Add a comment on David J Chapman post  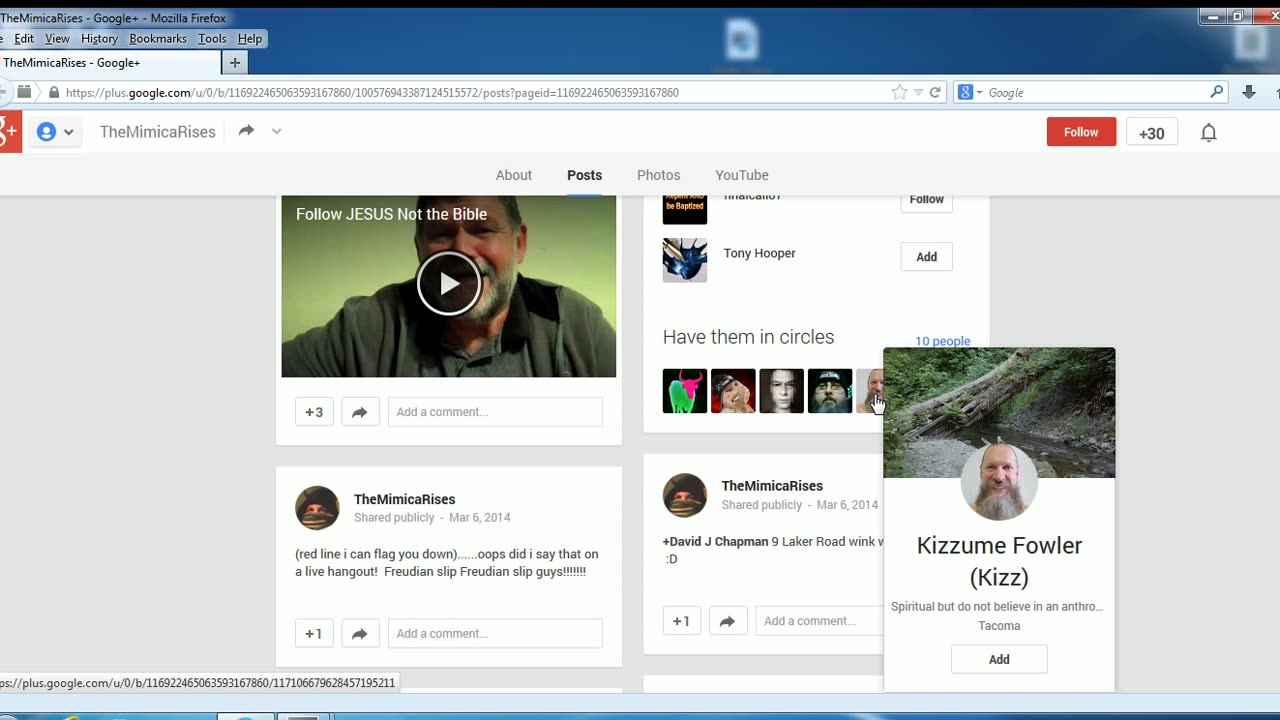click(x=819, y=621)
